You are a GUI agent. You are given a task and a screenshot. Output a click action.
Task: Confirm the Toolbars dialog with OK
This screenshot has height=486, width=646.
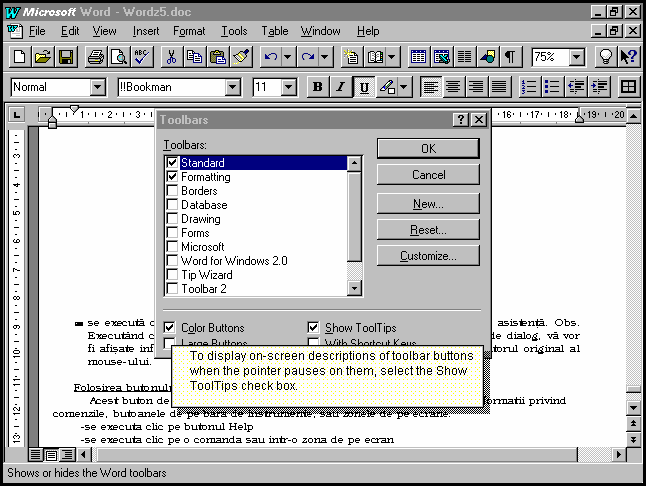click(428, 148)
